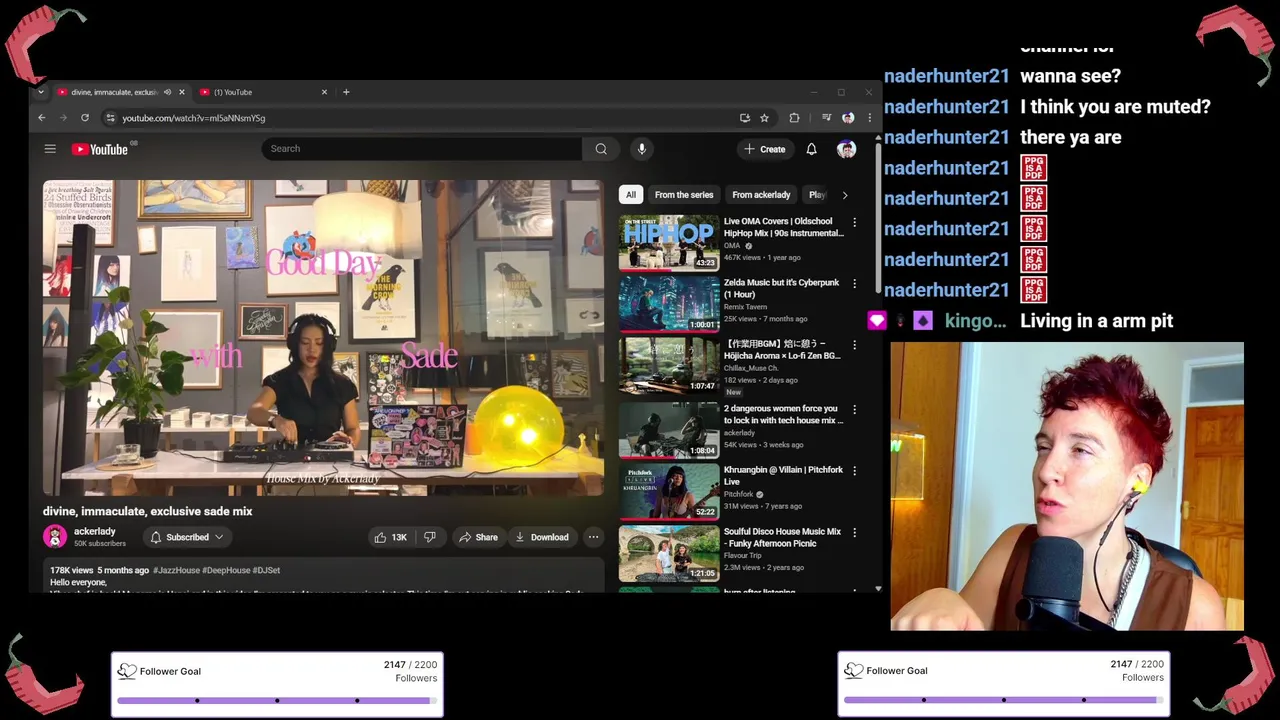
Task: Click the search magnifier button
Action: (x=601, y=149)
